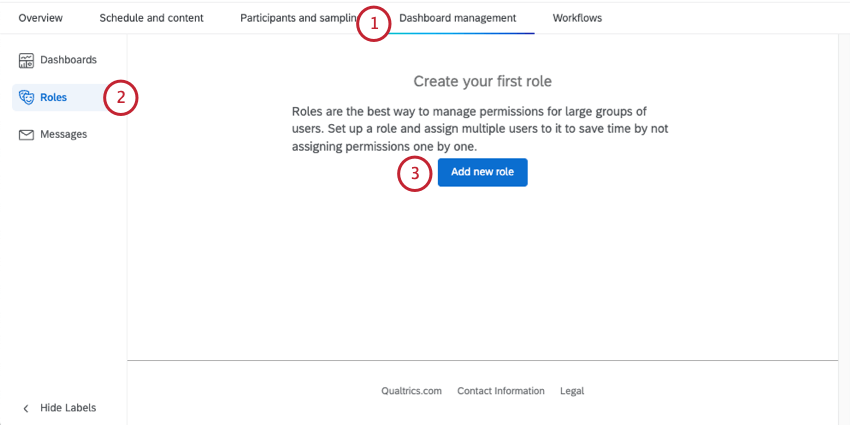The height and width of the screenshot is (425, 850).
Task: Open the Legal footer link
Action: click(572, 391)
